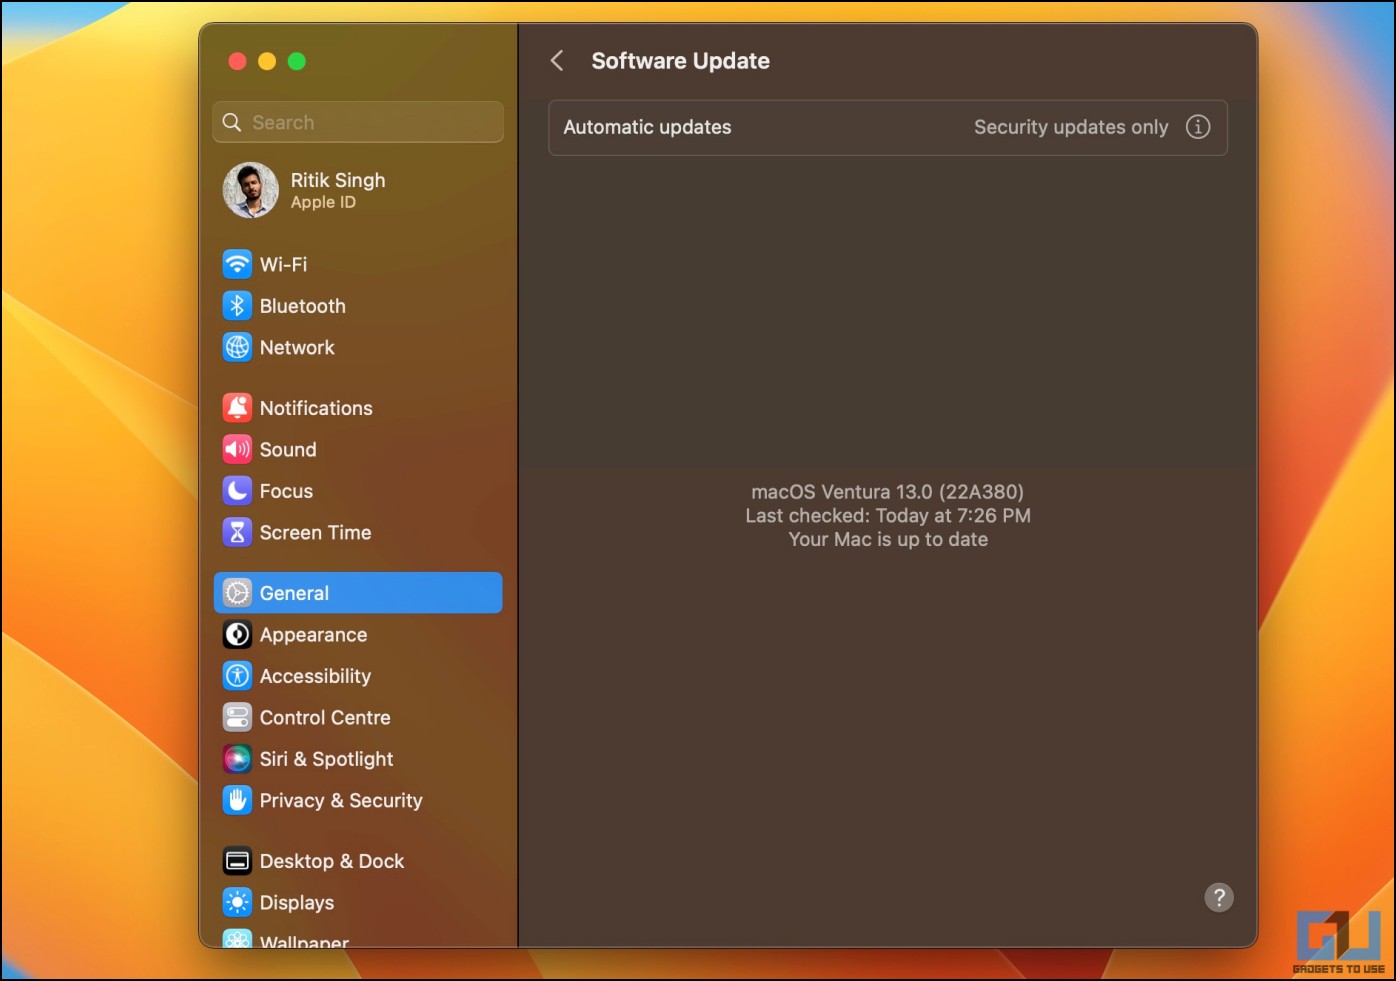
Task: Click the Desktop & Dock icon
Action: (237, 861)
